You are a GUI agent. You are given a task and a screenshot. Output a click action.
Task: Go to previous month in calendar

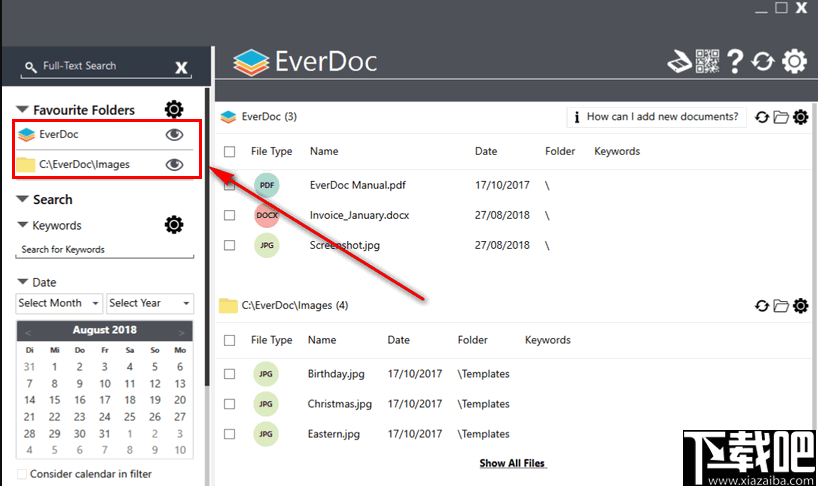point(28,332)
